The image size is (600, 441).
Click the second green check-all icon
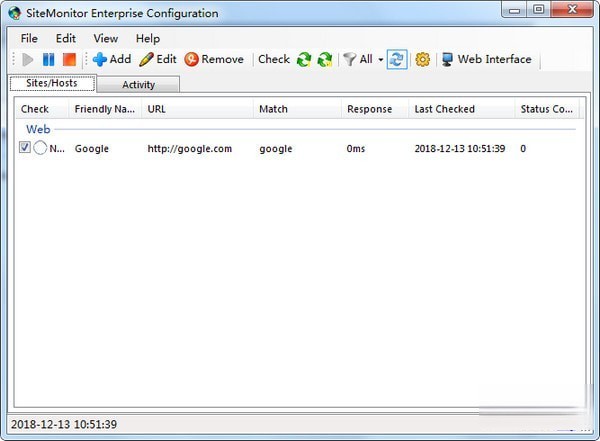pos(324,60)
